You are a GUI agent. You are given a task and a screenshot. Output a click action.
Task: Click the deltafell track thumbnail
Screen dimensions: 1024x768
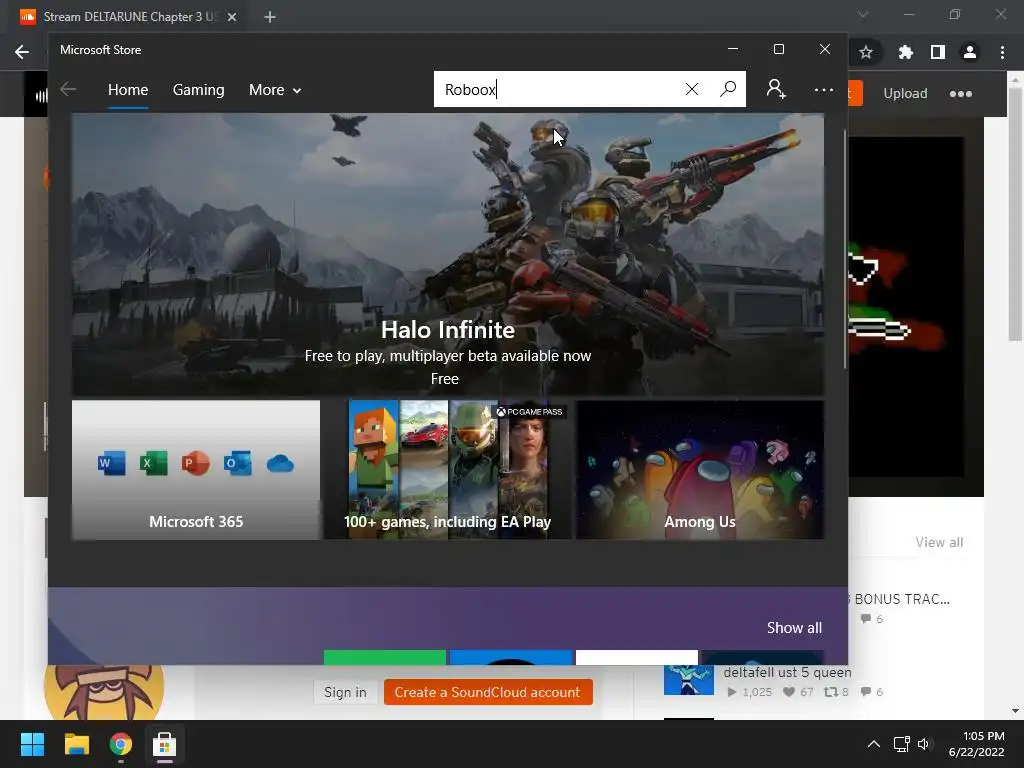689,680
